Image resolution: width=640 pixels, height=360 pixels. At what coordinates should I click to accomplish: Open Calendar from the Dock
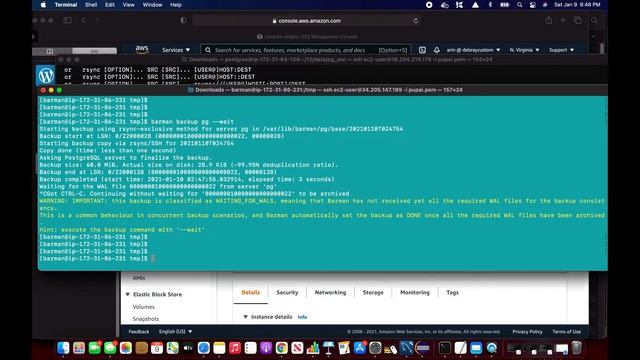[157, 348]
